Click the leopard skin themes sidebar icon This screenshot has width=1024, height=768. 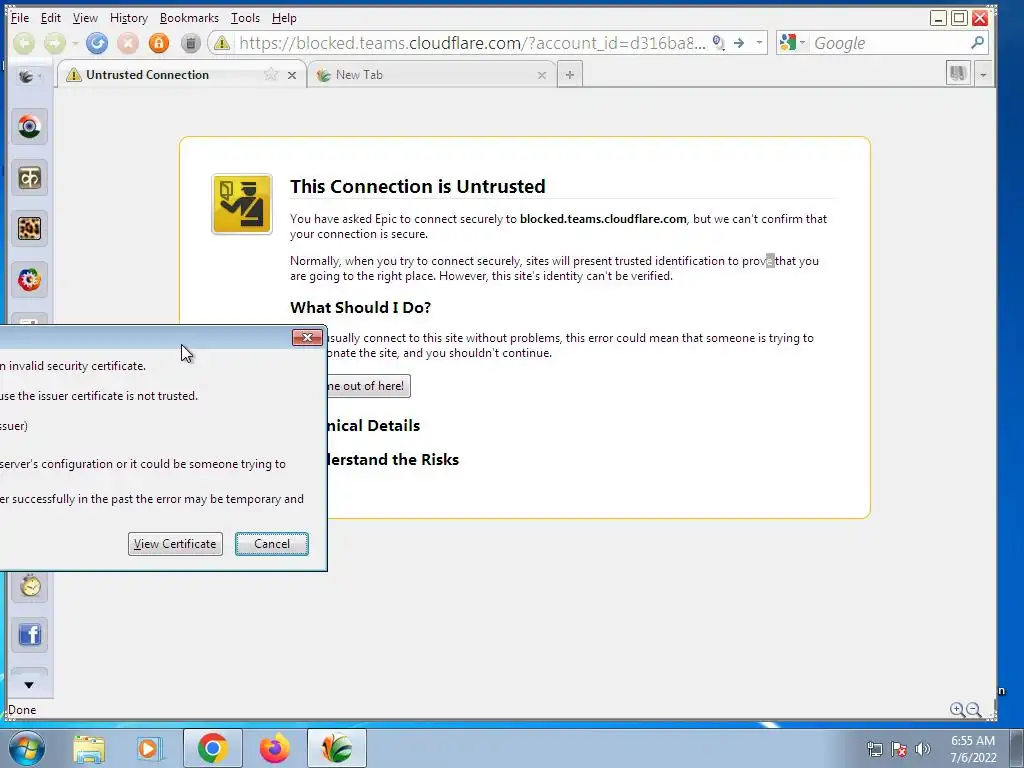[29, 229]
